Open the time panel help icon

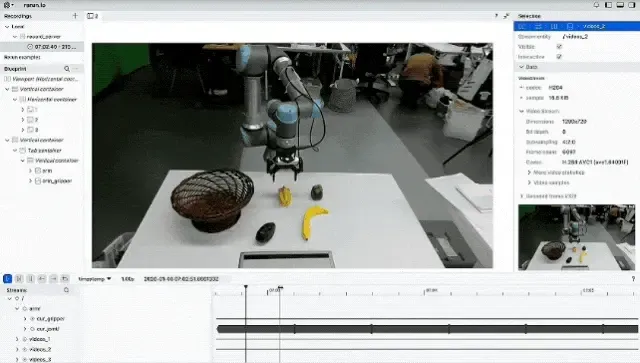pos(633,278)
